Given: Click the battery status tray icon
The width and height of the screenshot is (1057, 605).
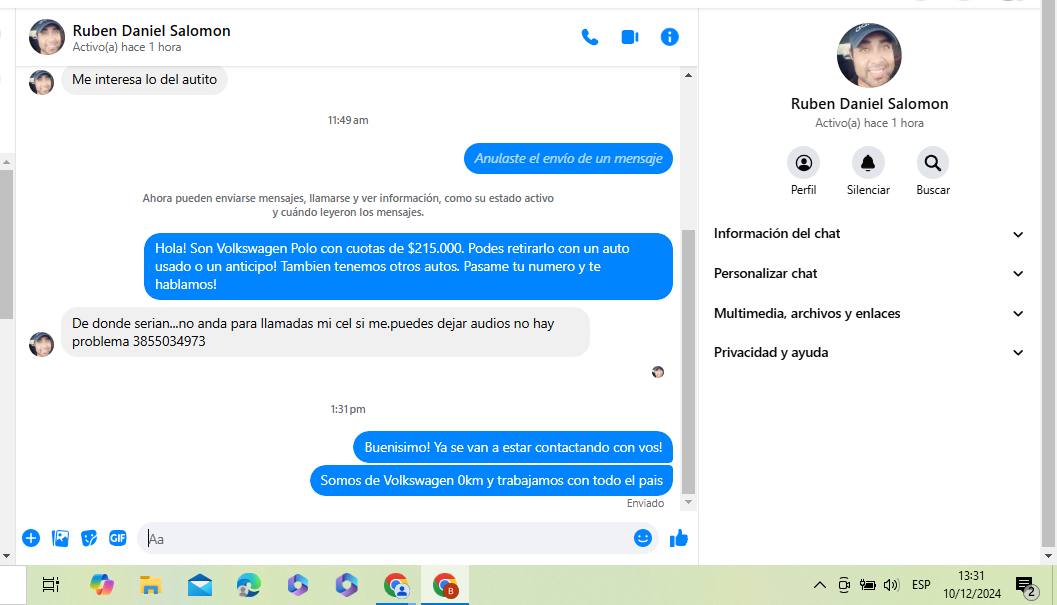Looking at the screenshot, I should click(x=868, y=585).
